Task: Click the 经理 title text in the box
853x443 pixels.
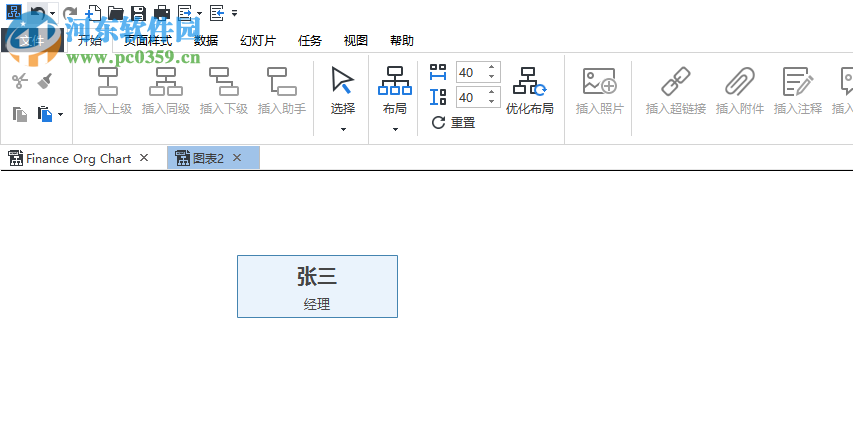Action: click(x=317, y=304)
